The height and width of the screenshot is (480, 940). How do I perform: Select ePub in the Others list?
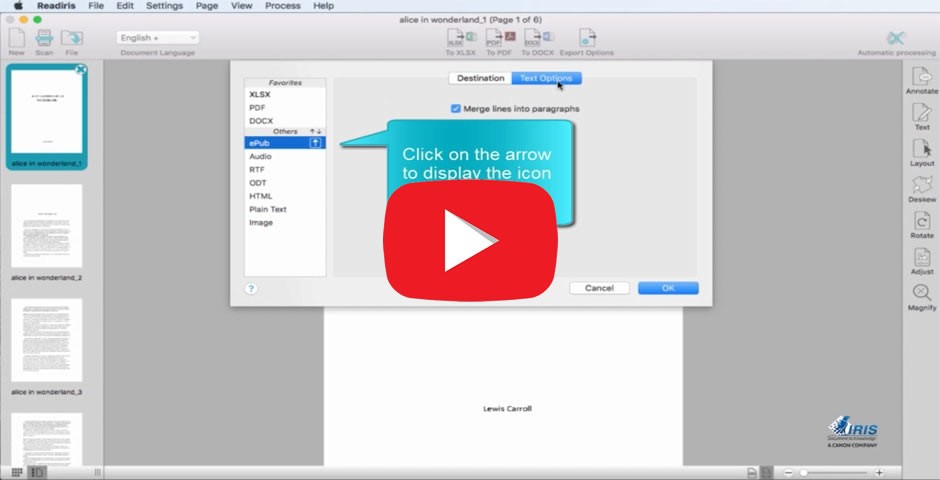tap(285, 143)
